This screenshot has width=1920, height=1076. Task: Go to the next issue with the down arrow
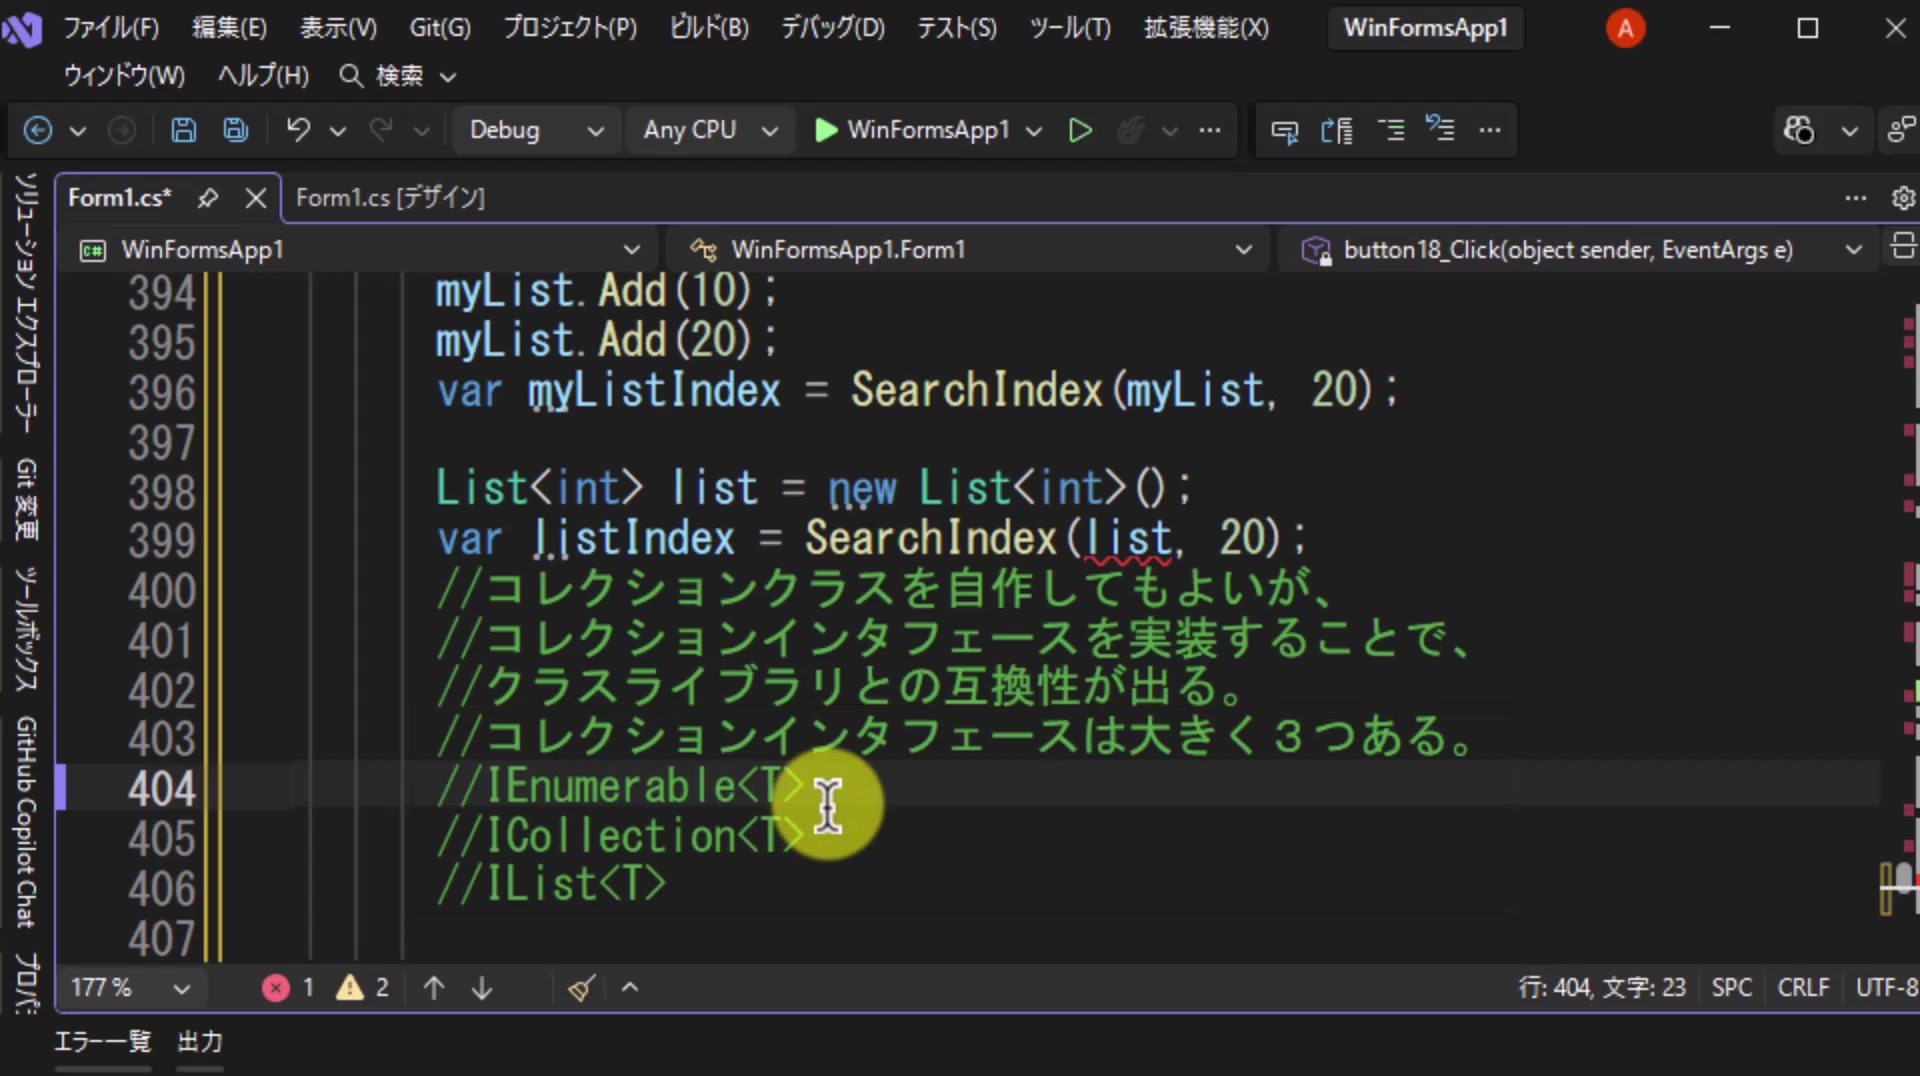(482, 988)
